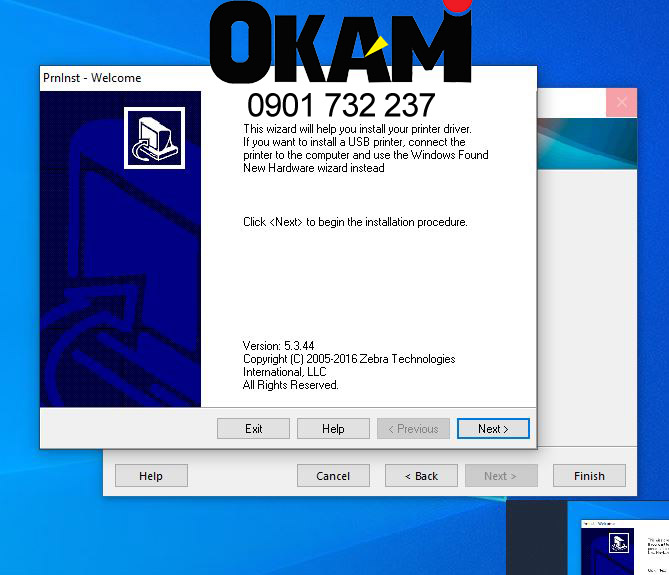Click the Exit button
Image resolution: width=669 pixels, height=575 pixels.
(x=253, y=428)
